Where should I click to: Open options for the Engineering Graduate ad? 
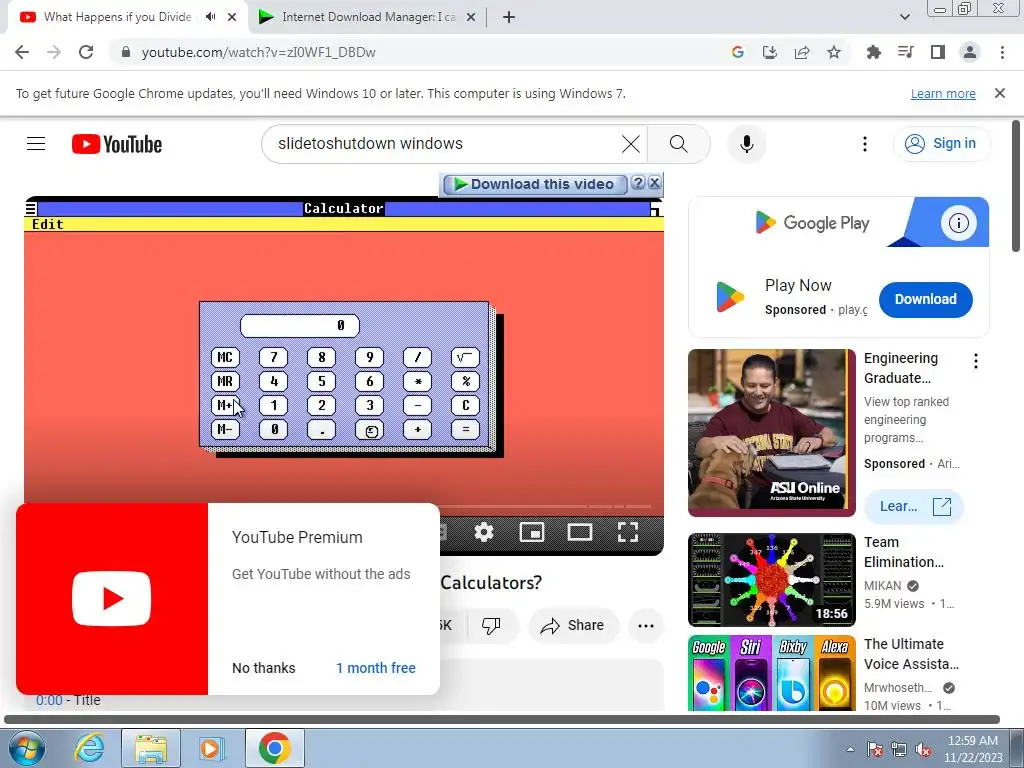coord(976,361)
